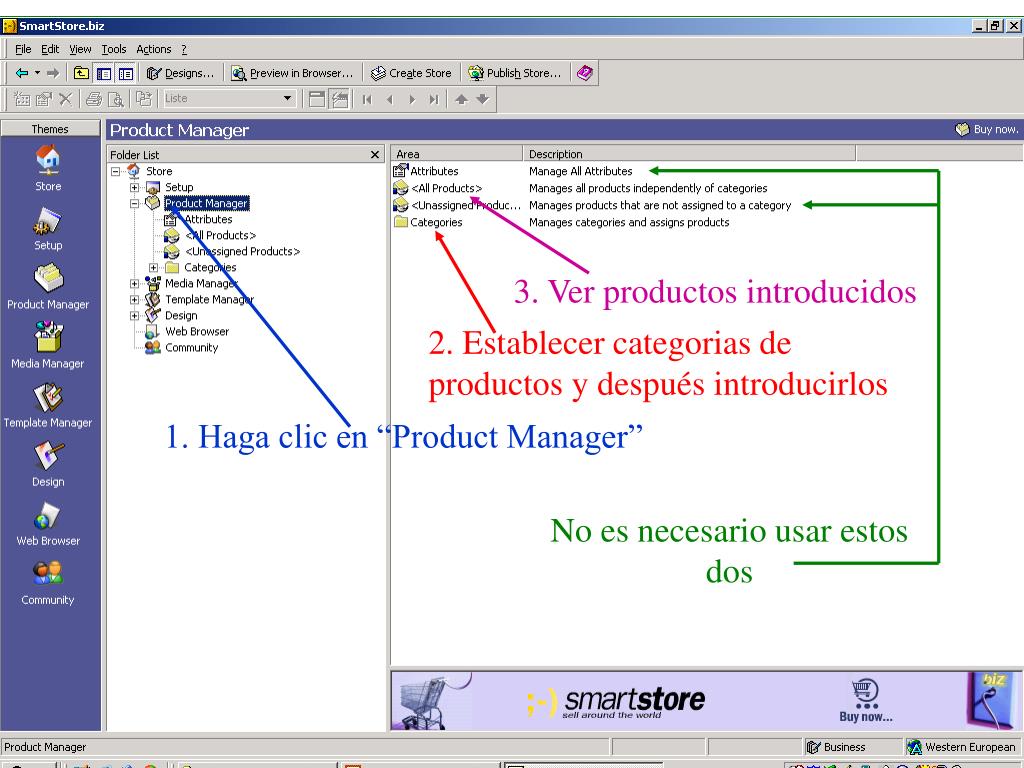Click the Move Down arrow icon

point(483,99)
